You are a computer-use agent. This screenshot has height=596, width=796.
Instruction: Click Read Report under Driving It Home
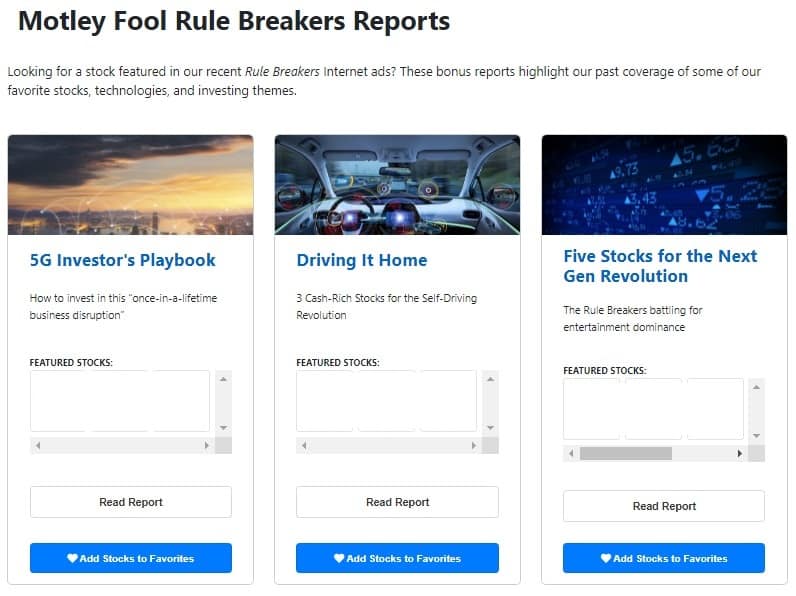[x=397, y=502]
